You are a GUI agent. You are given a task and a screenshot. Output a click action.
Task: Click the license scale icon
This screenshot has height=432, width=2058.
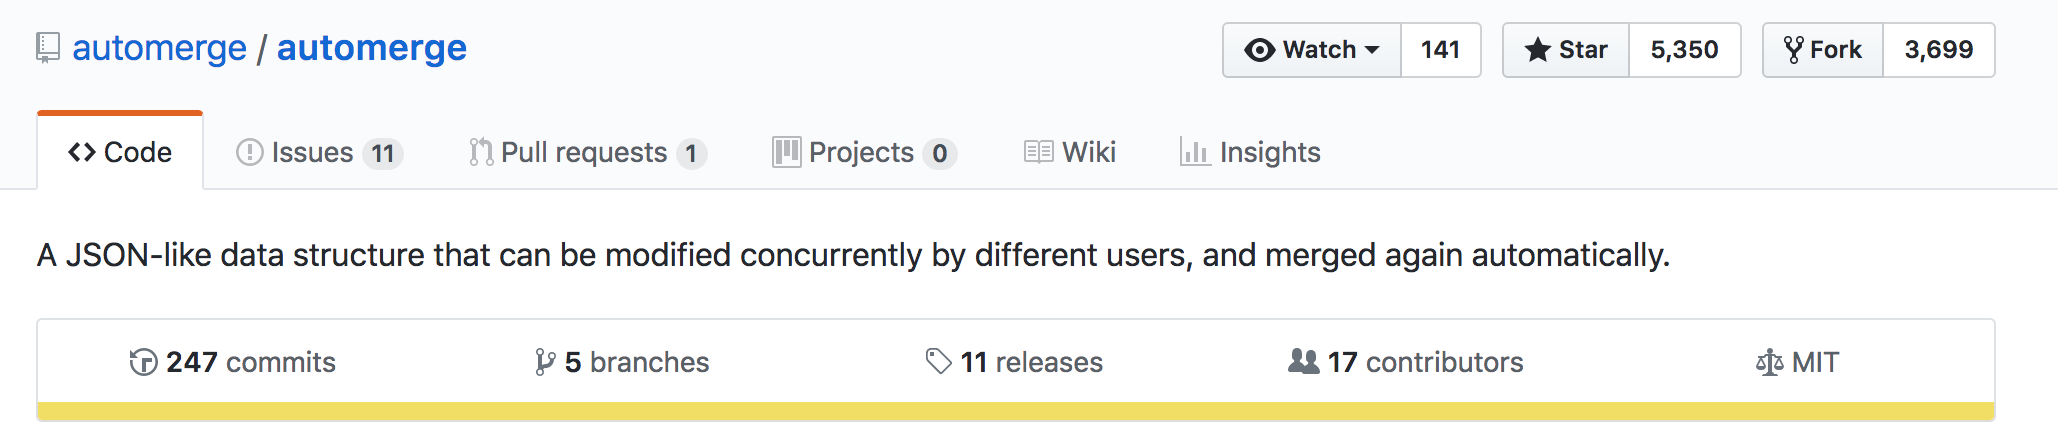pyautogui.click(x=1770, y=362)
